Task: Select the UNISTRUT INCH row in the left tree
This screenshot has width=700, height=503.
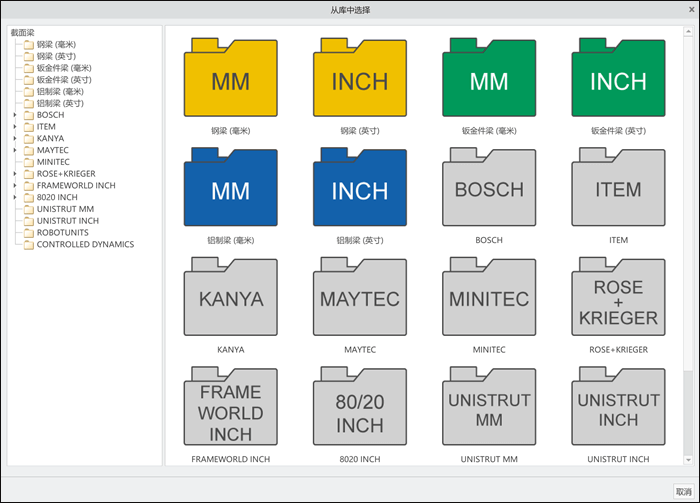Action: pos(62,221)
